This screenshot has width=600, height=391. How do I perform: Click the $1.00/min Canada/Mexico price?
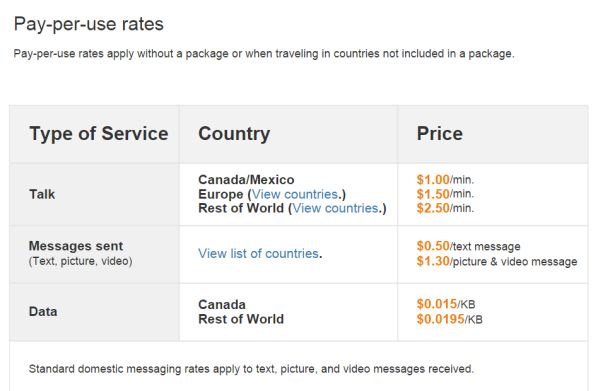tap(445, 179)
